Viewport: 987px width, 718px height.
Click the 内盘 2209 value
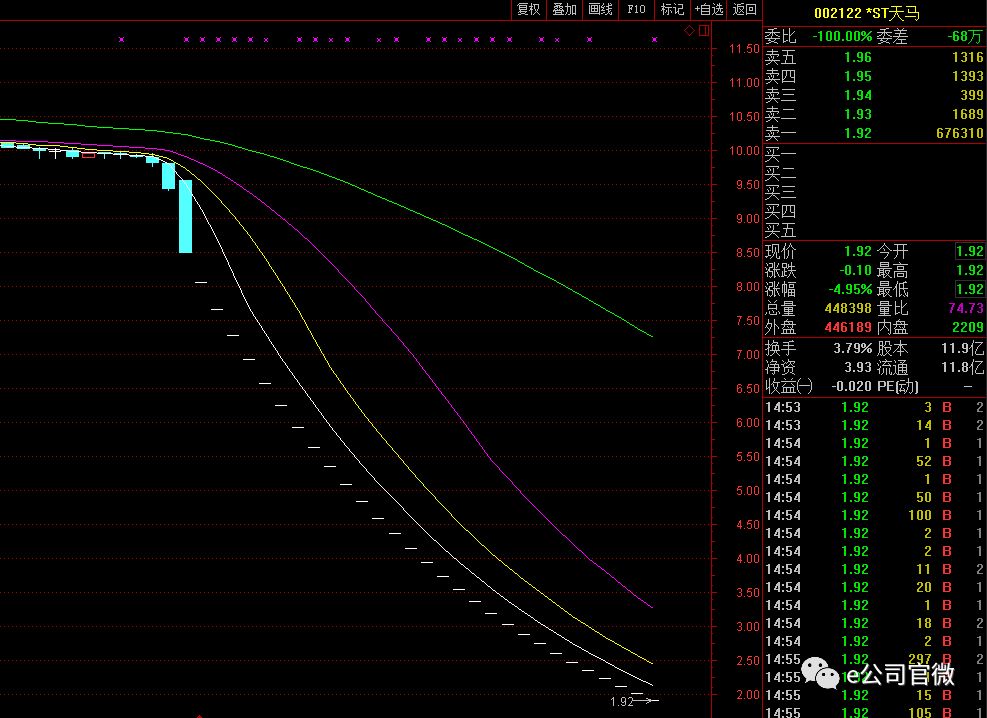click(x=967, y=327)
